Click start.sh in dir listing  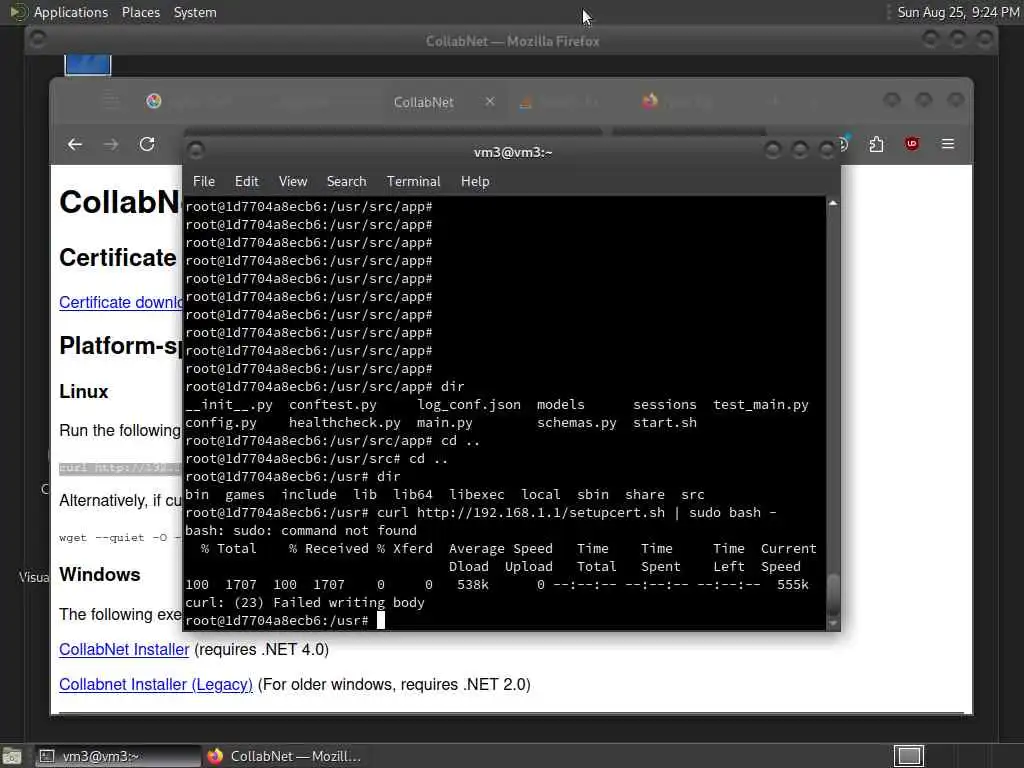click(665, 423)
